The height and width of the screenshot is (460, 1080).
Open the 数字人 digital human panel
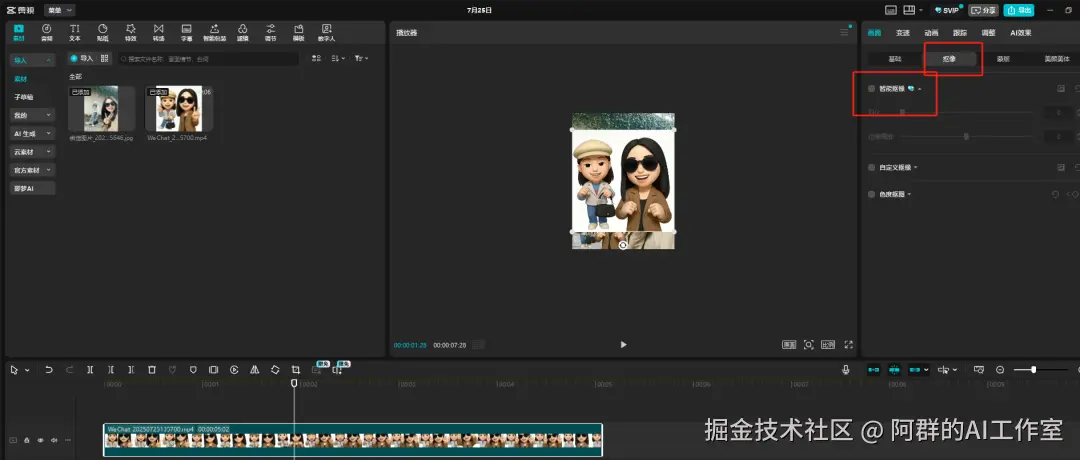pos(326,32)
